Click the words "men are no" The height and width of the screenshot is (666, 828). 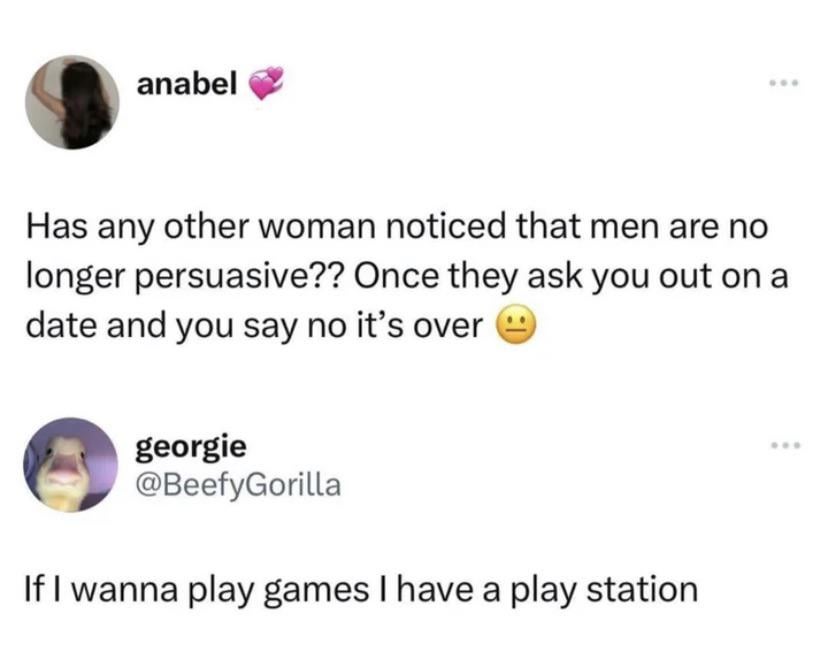tap(679, 227)
